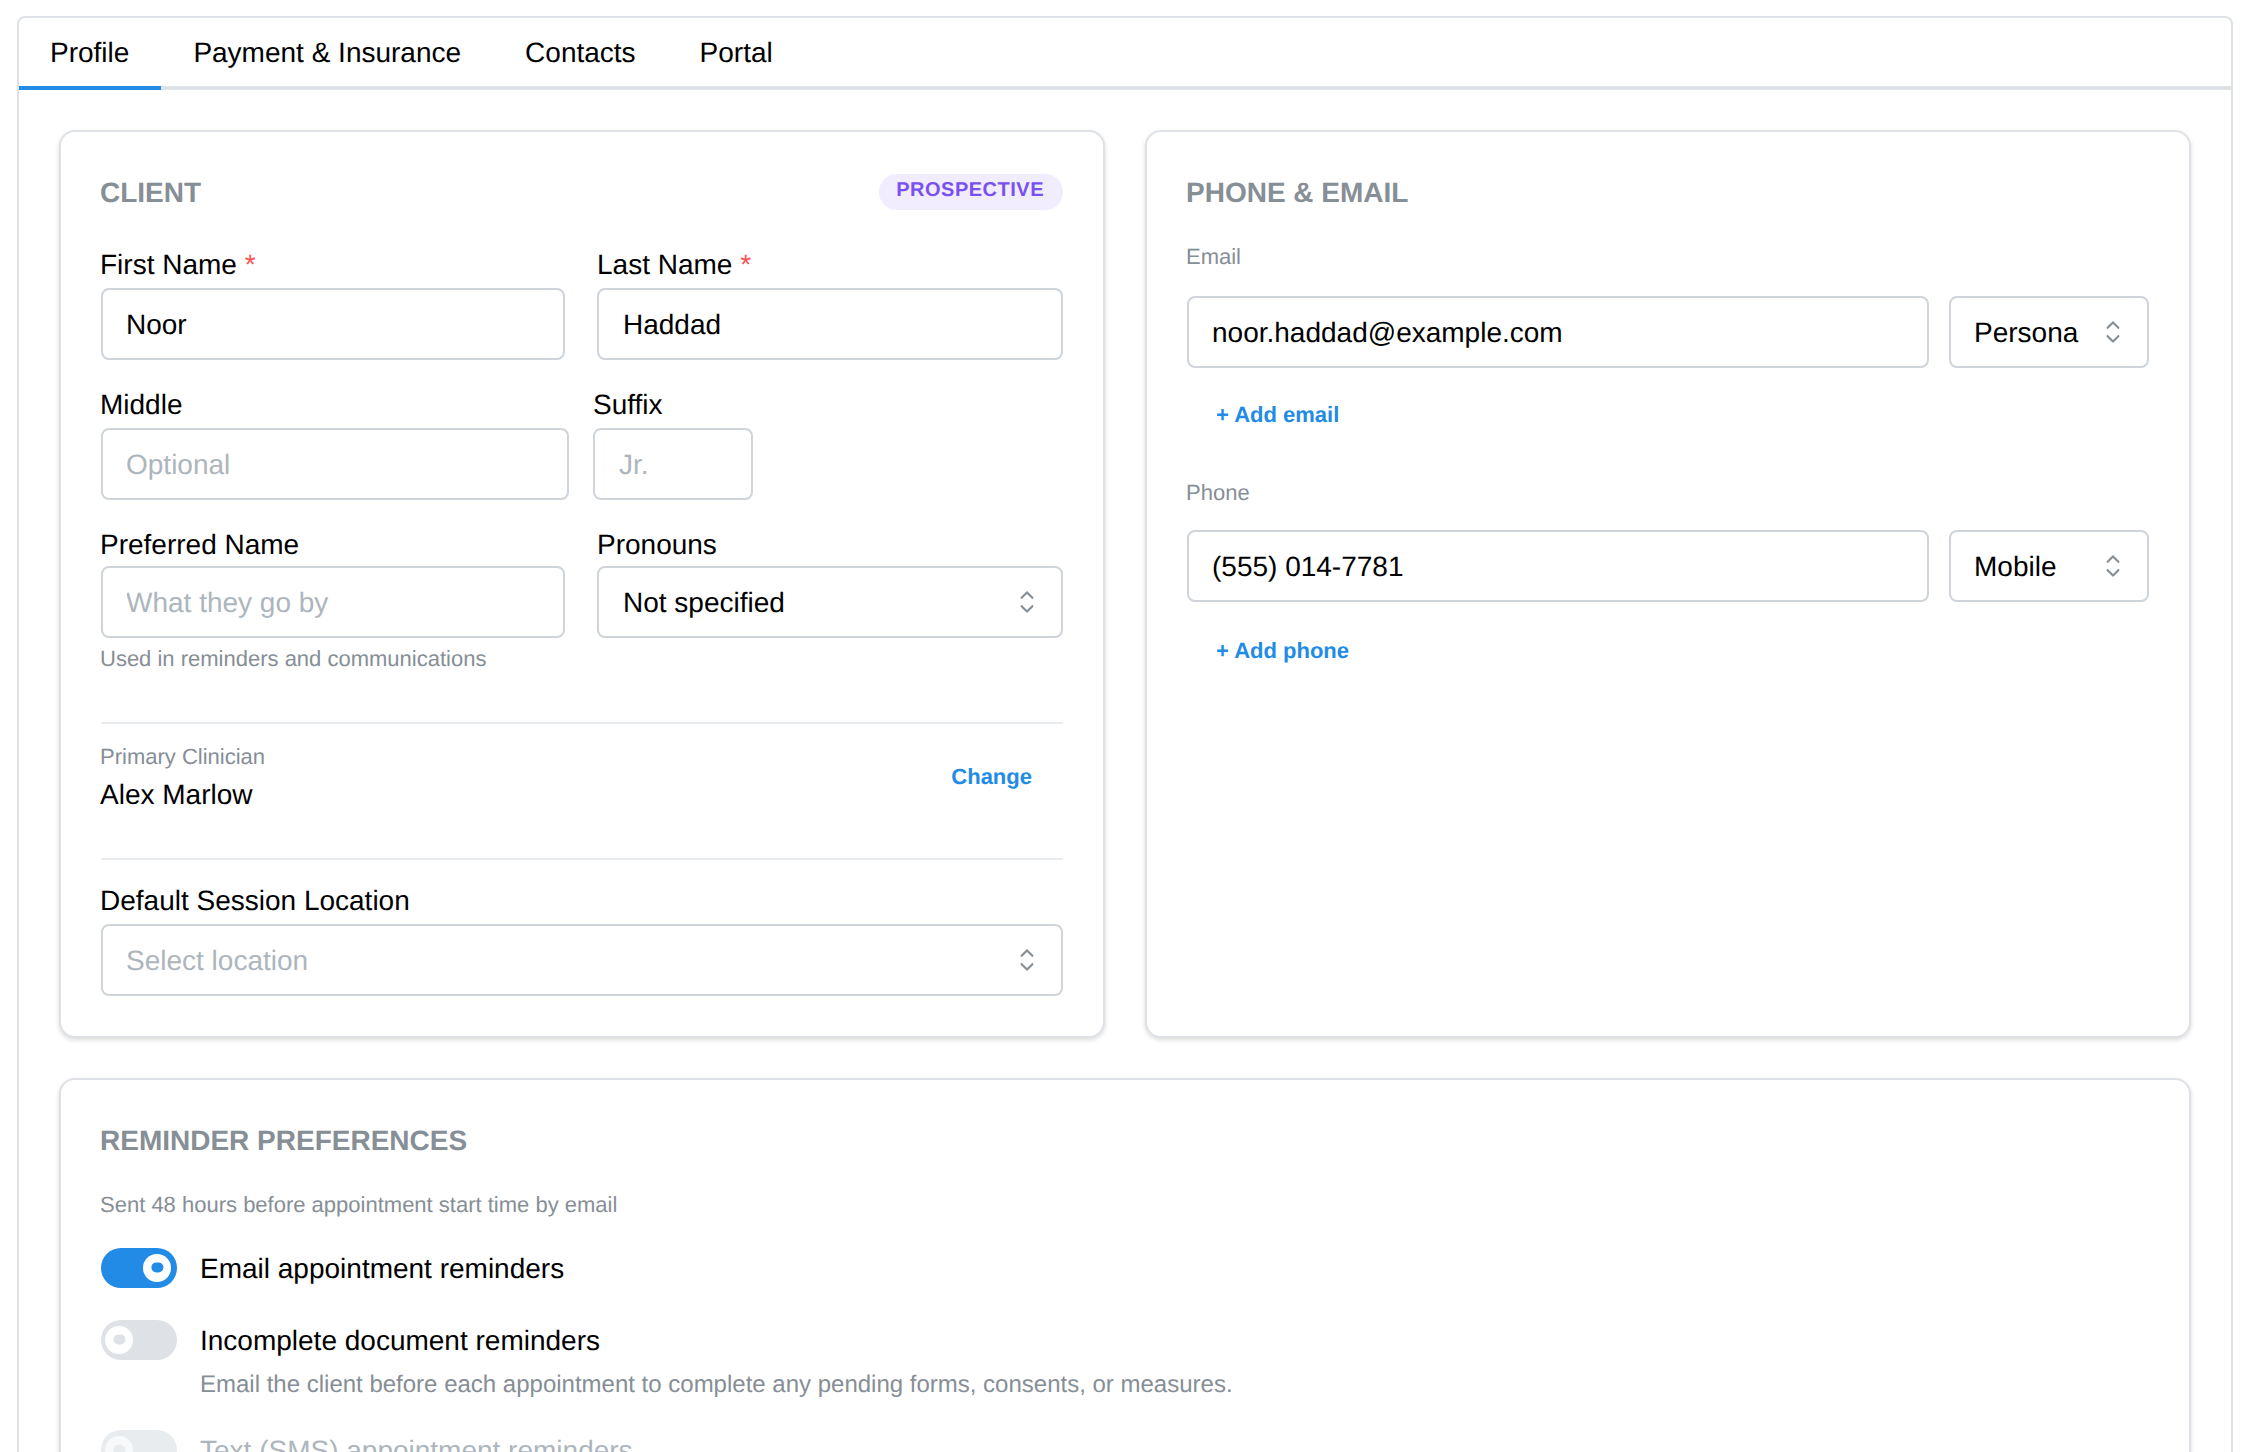This screenshot has width=2248, height=1452.
Task: Go to the Portal tab
Action: click(736, 52)
